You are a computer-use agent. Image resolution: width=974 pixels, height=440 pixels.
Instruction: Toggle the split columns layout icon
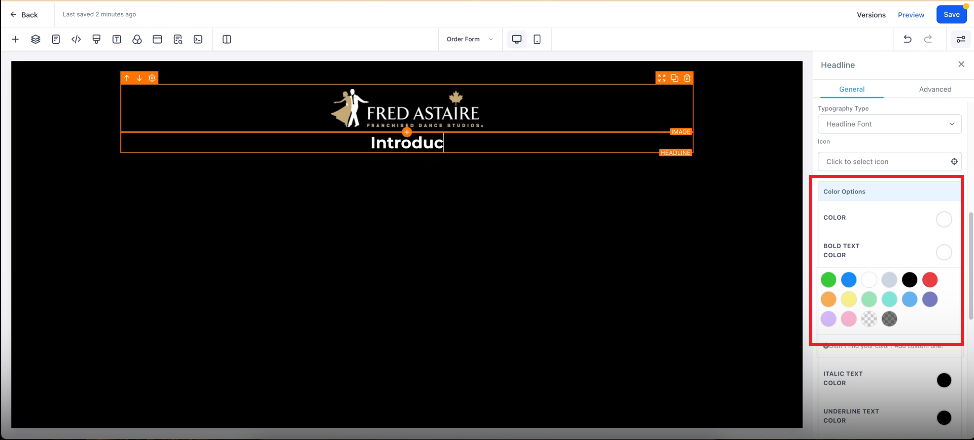pos(227,39)
